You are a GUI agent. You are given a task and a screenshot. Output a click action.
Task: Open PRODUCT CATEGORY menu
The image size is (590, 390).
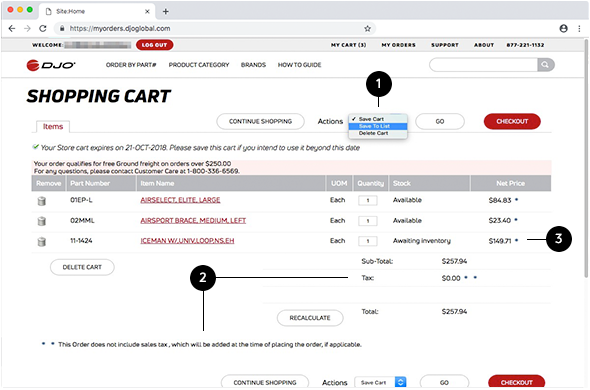pyautogui.click(x=199, y=65)
